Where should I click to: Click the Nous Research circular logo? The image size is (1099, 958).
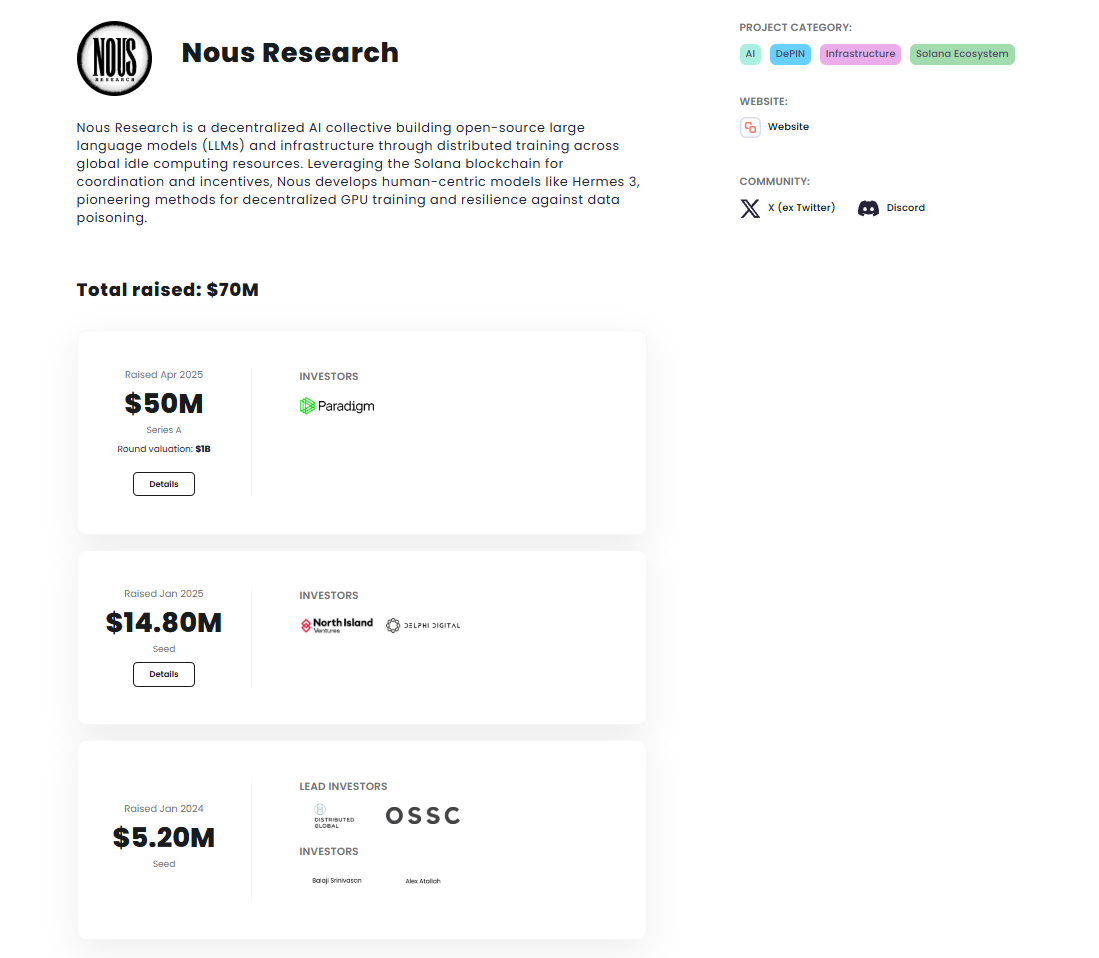click(x=114, y=58)
